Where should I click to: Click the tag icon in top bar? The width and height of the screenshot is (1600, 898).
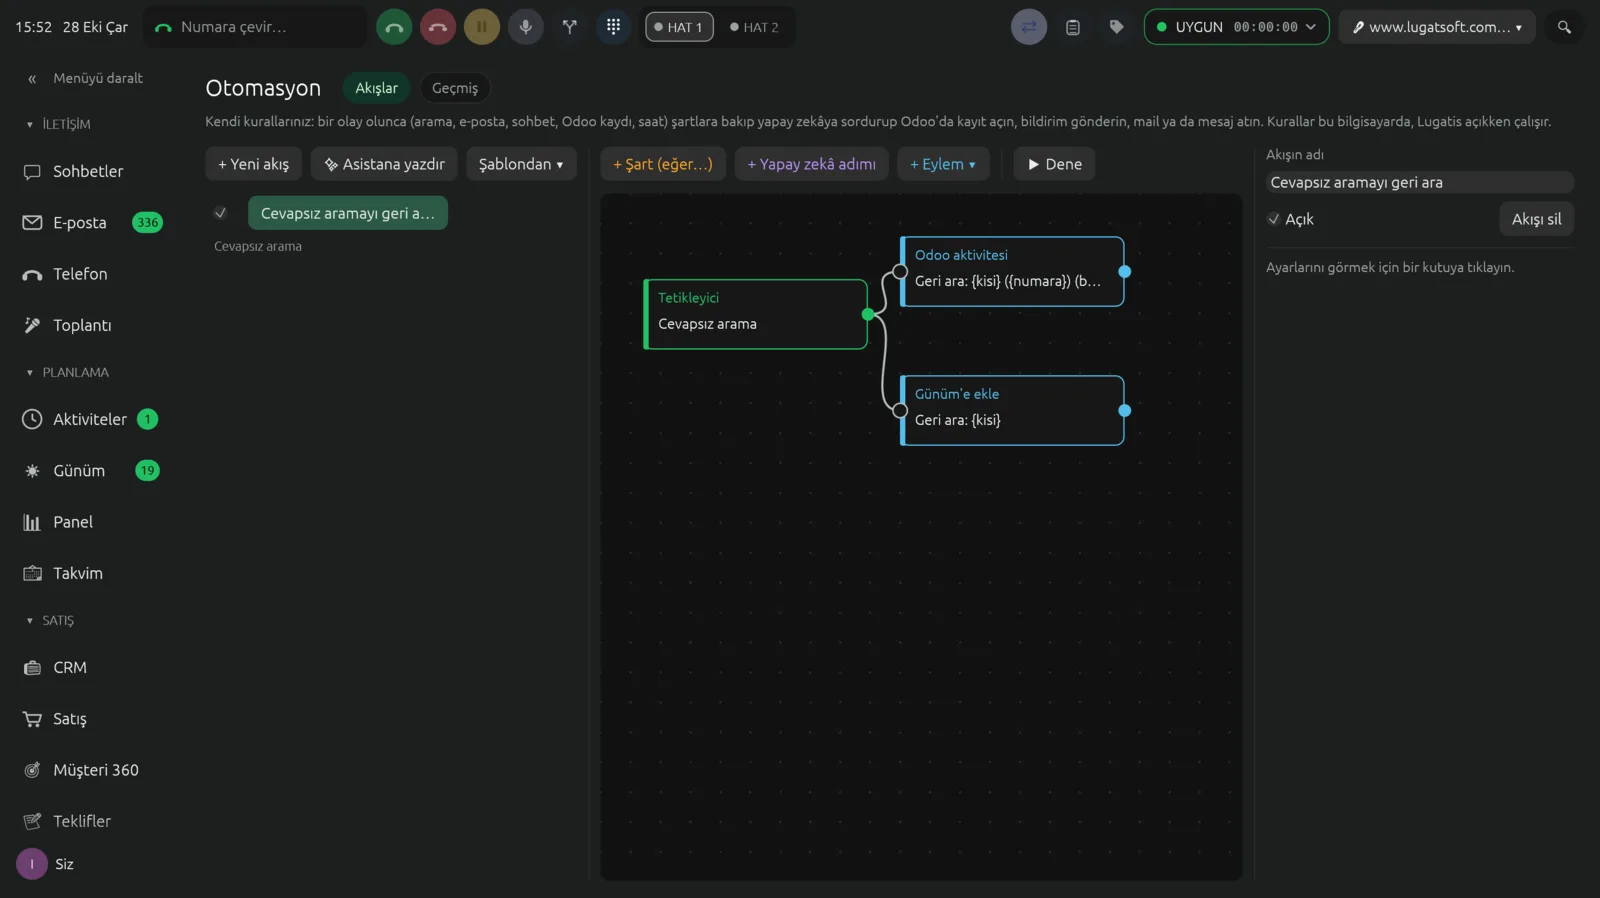tap(1117, 27)
